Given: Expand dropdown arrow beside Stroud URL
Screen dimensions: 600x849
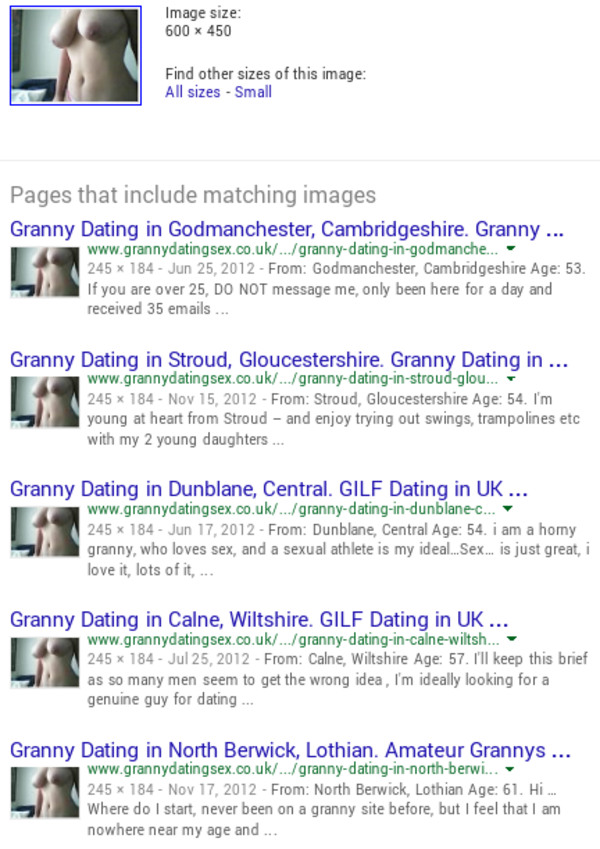Looking at the screenshot, I should tap(511, 378).
